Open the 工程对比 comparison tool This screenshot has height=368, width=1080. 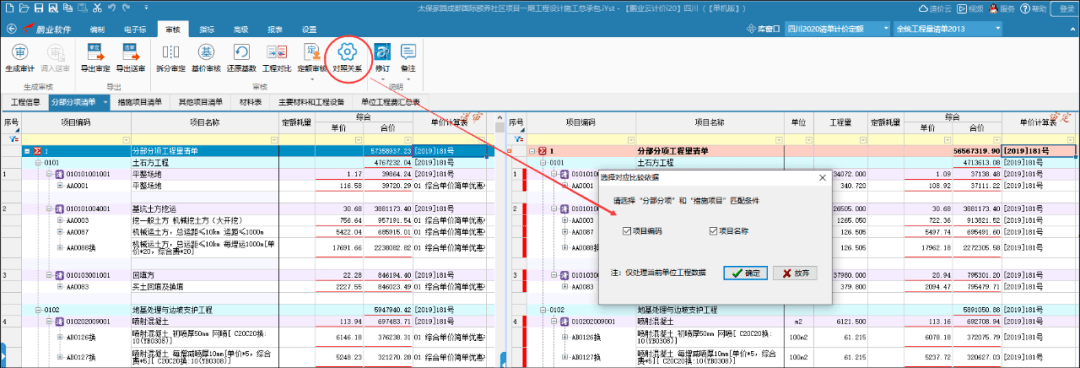[x=277, y=58]
